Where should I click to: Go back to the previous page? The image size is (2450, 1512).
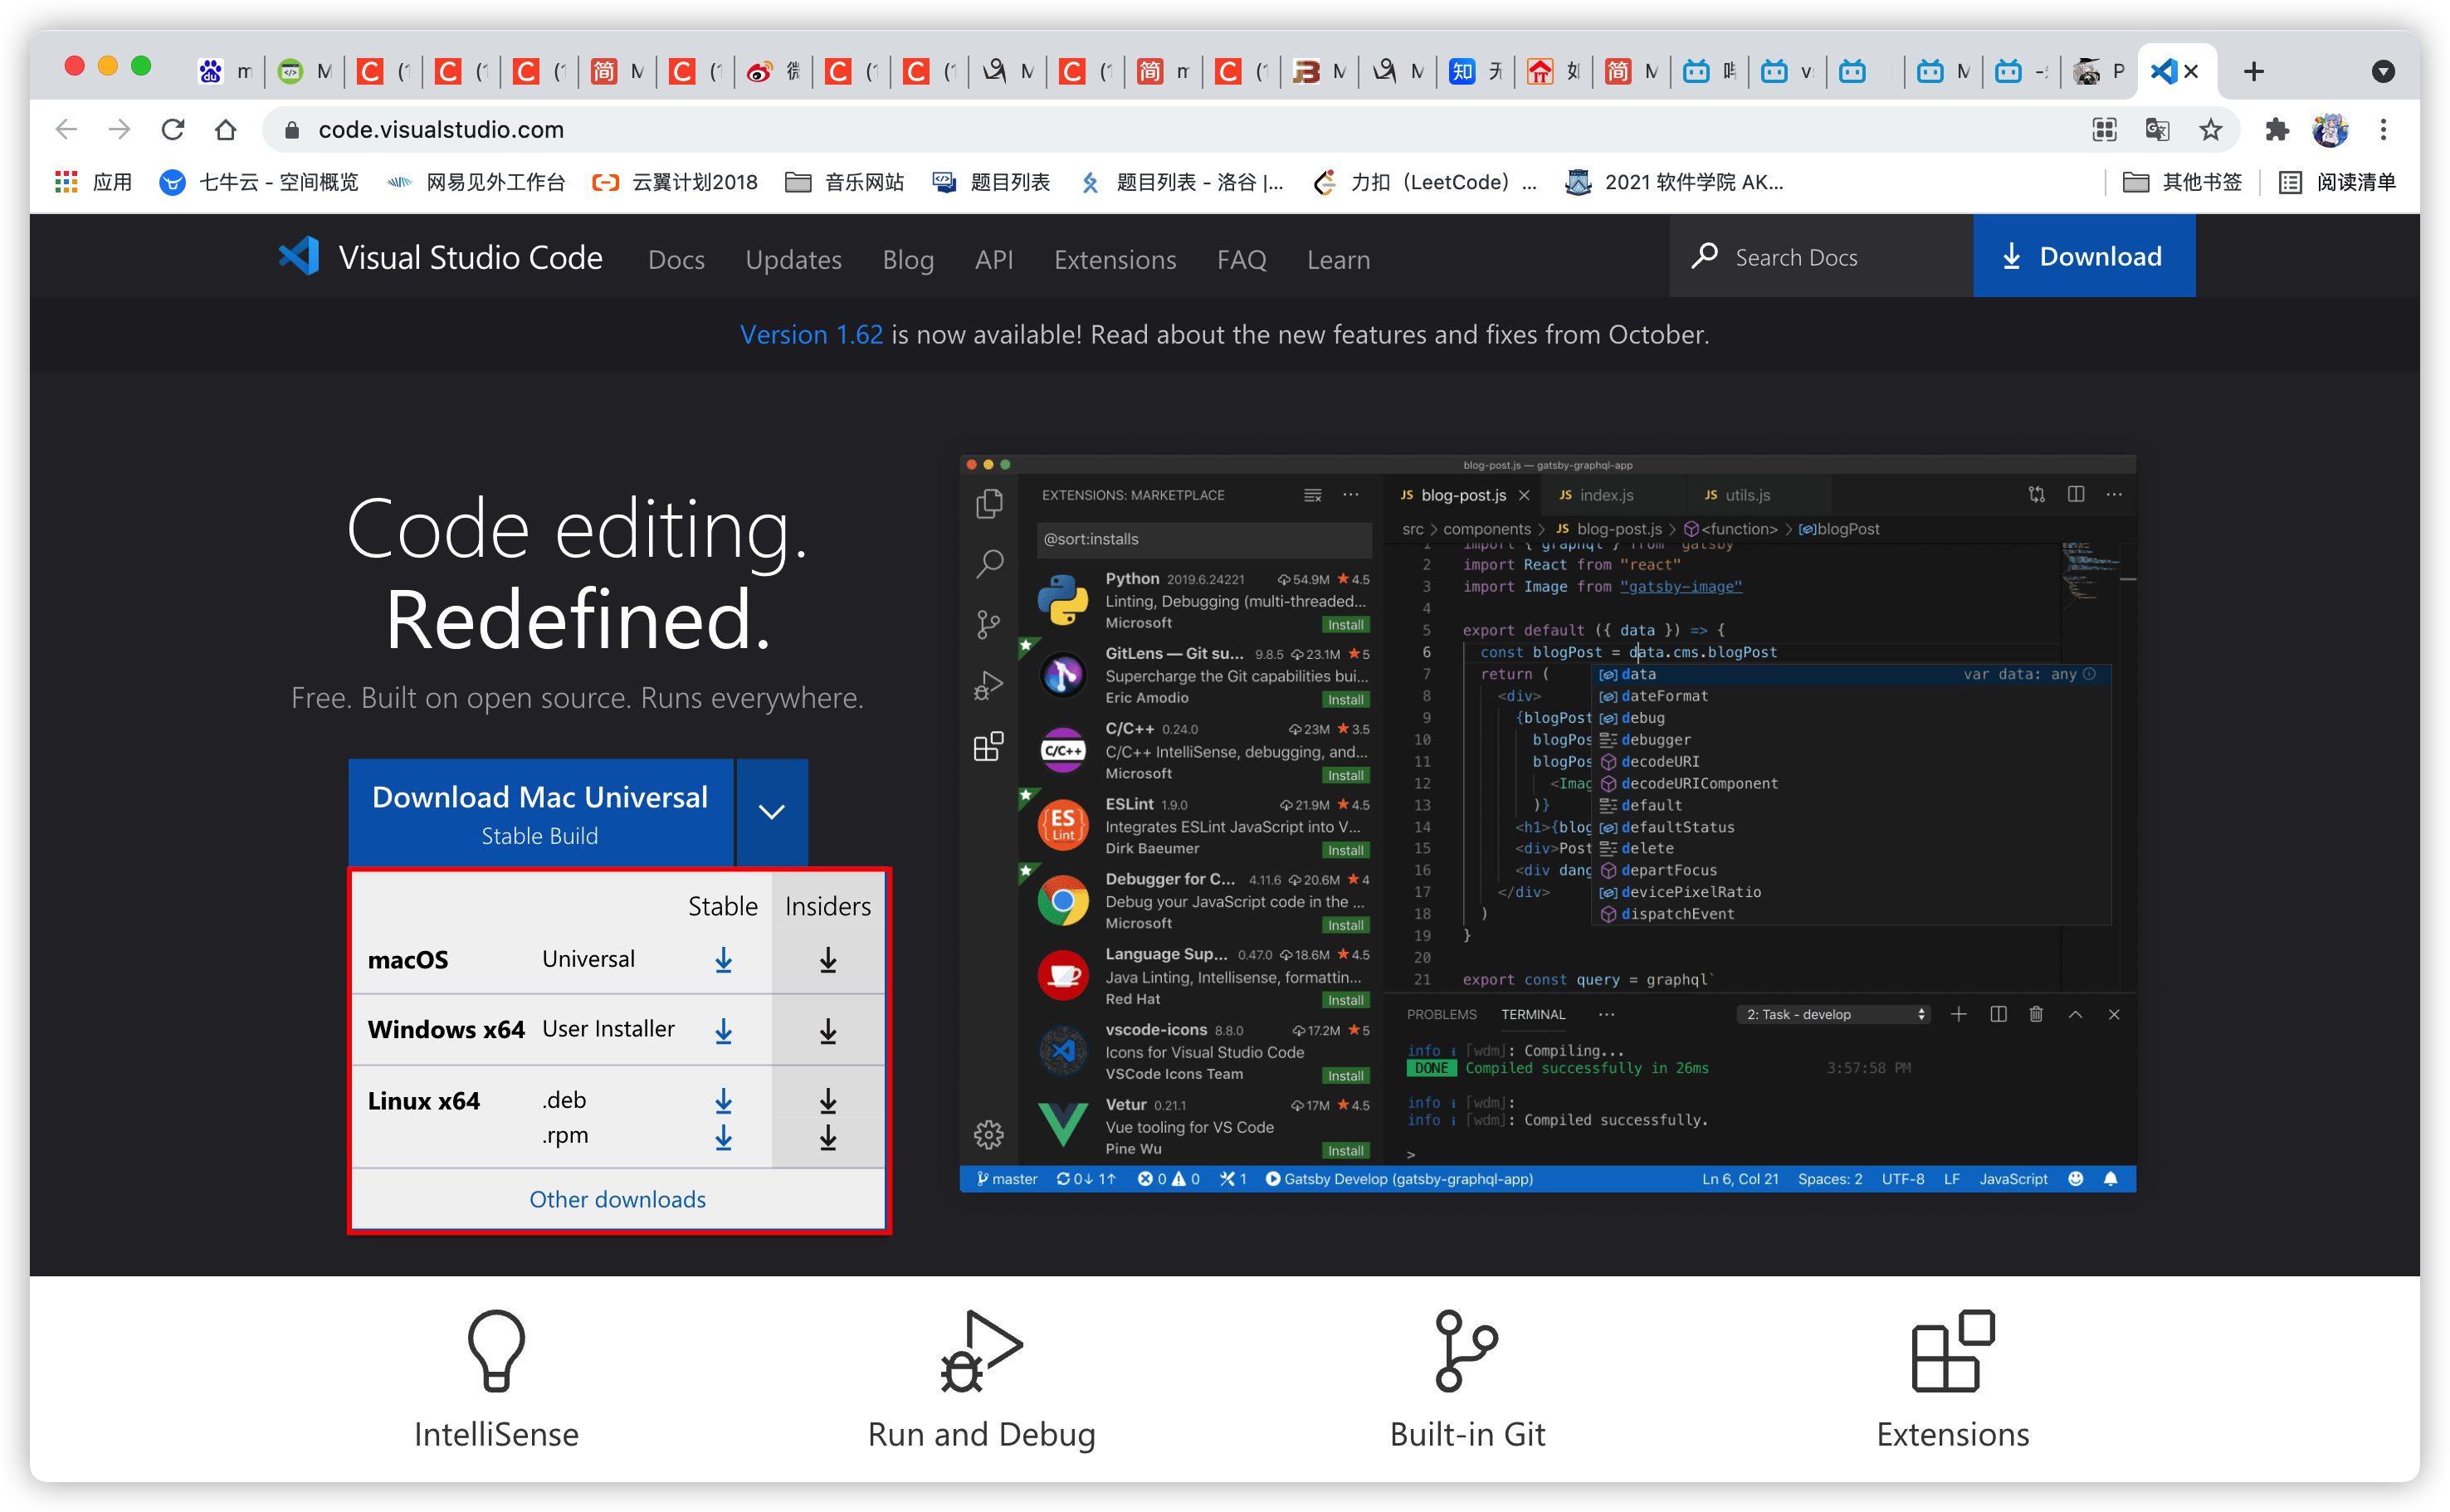click(x=67, y=129)
